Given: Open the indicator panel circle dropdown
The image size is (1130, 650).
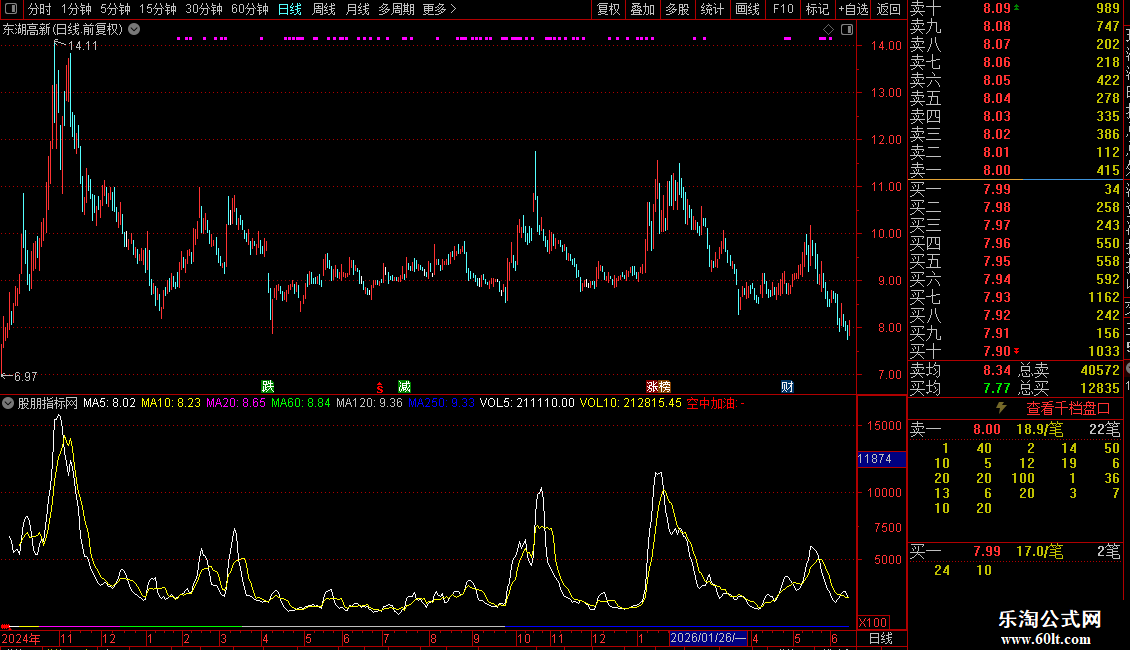Looking at the screenshot, I should (8, 403).
